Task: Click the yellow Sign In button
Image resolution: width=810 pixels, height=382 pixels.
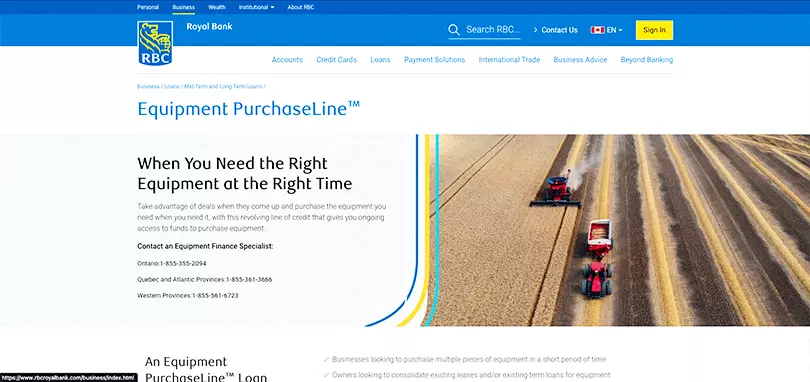Action: click(x=654, y=30)
